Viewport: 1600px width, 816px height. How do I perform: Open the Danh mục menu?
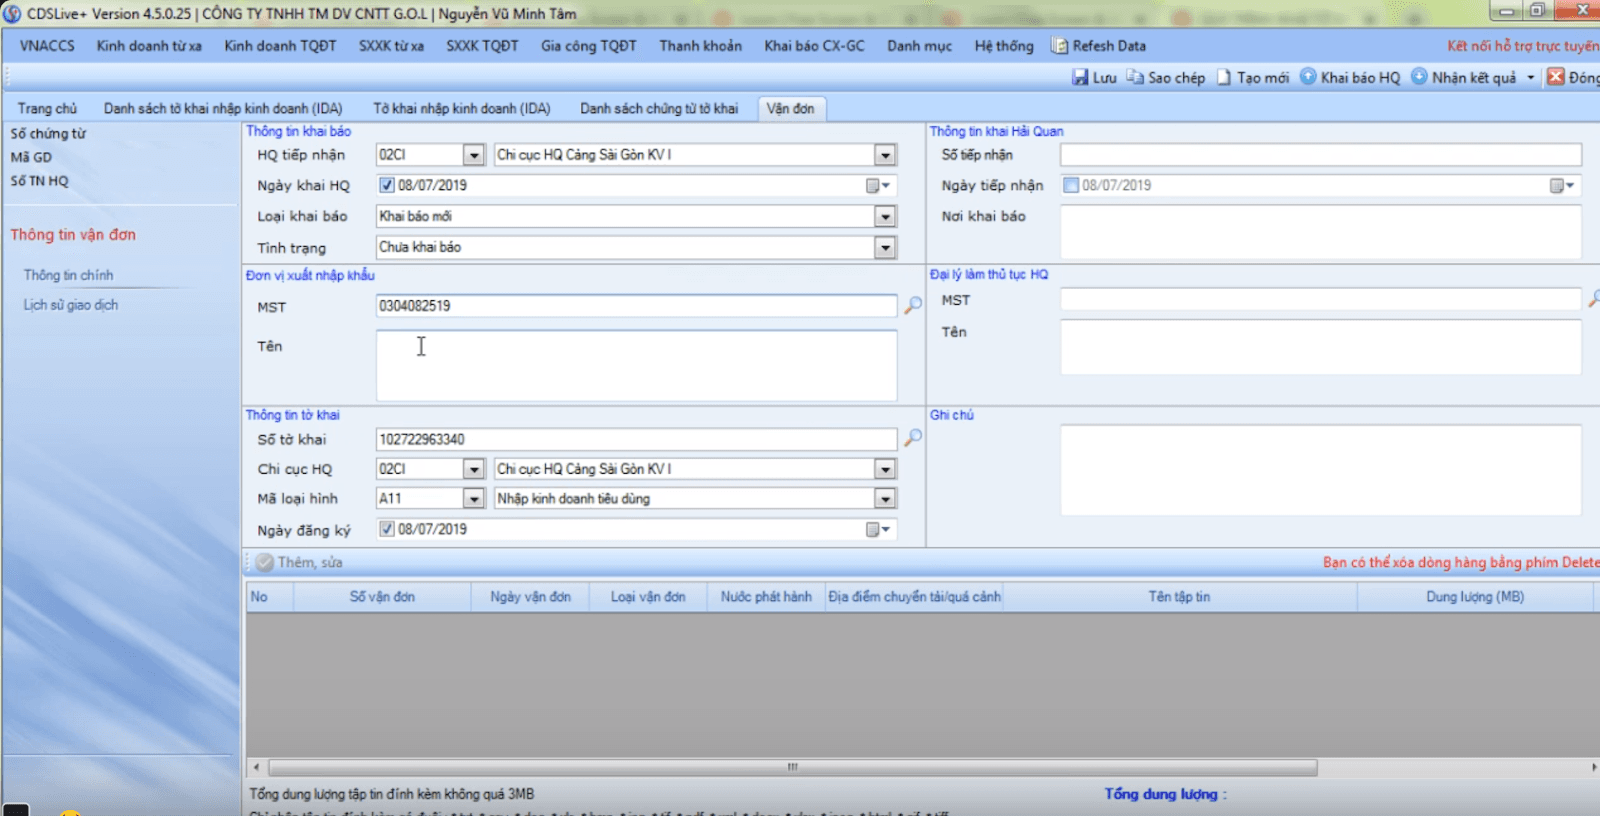(x=919, y=46)
